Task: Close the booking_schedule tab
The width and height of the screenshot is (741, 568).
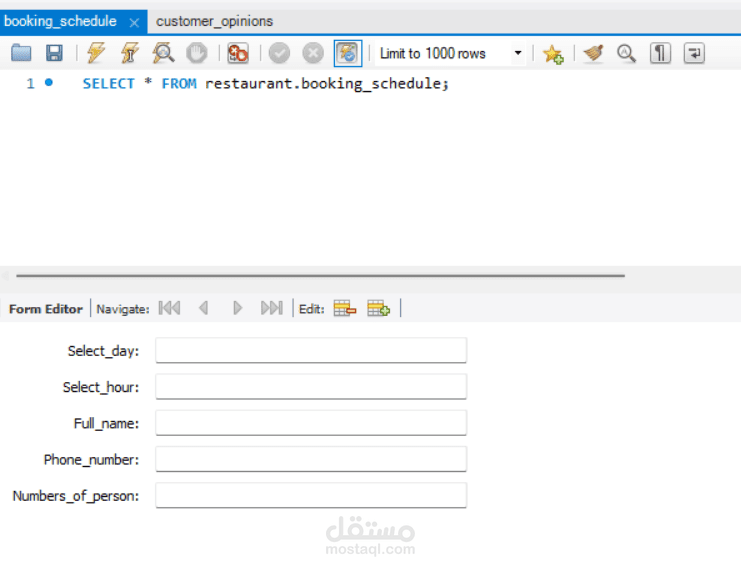Action: 134,23
